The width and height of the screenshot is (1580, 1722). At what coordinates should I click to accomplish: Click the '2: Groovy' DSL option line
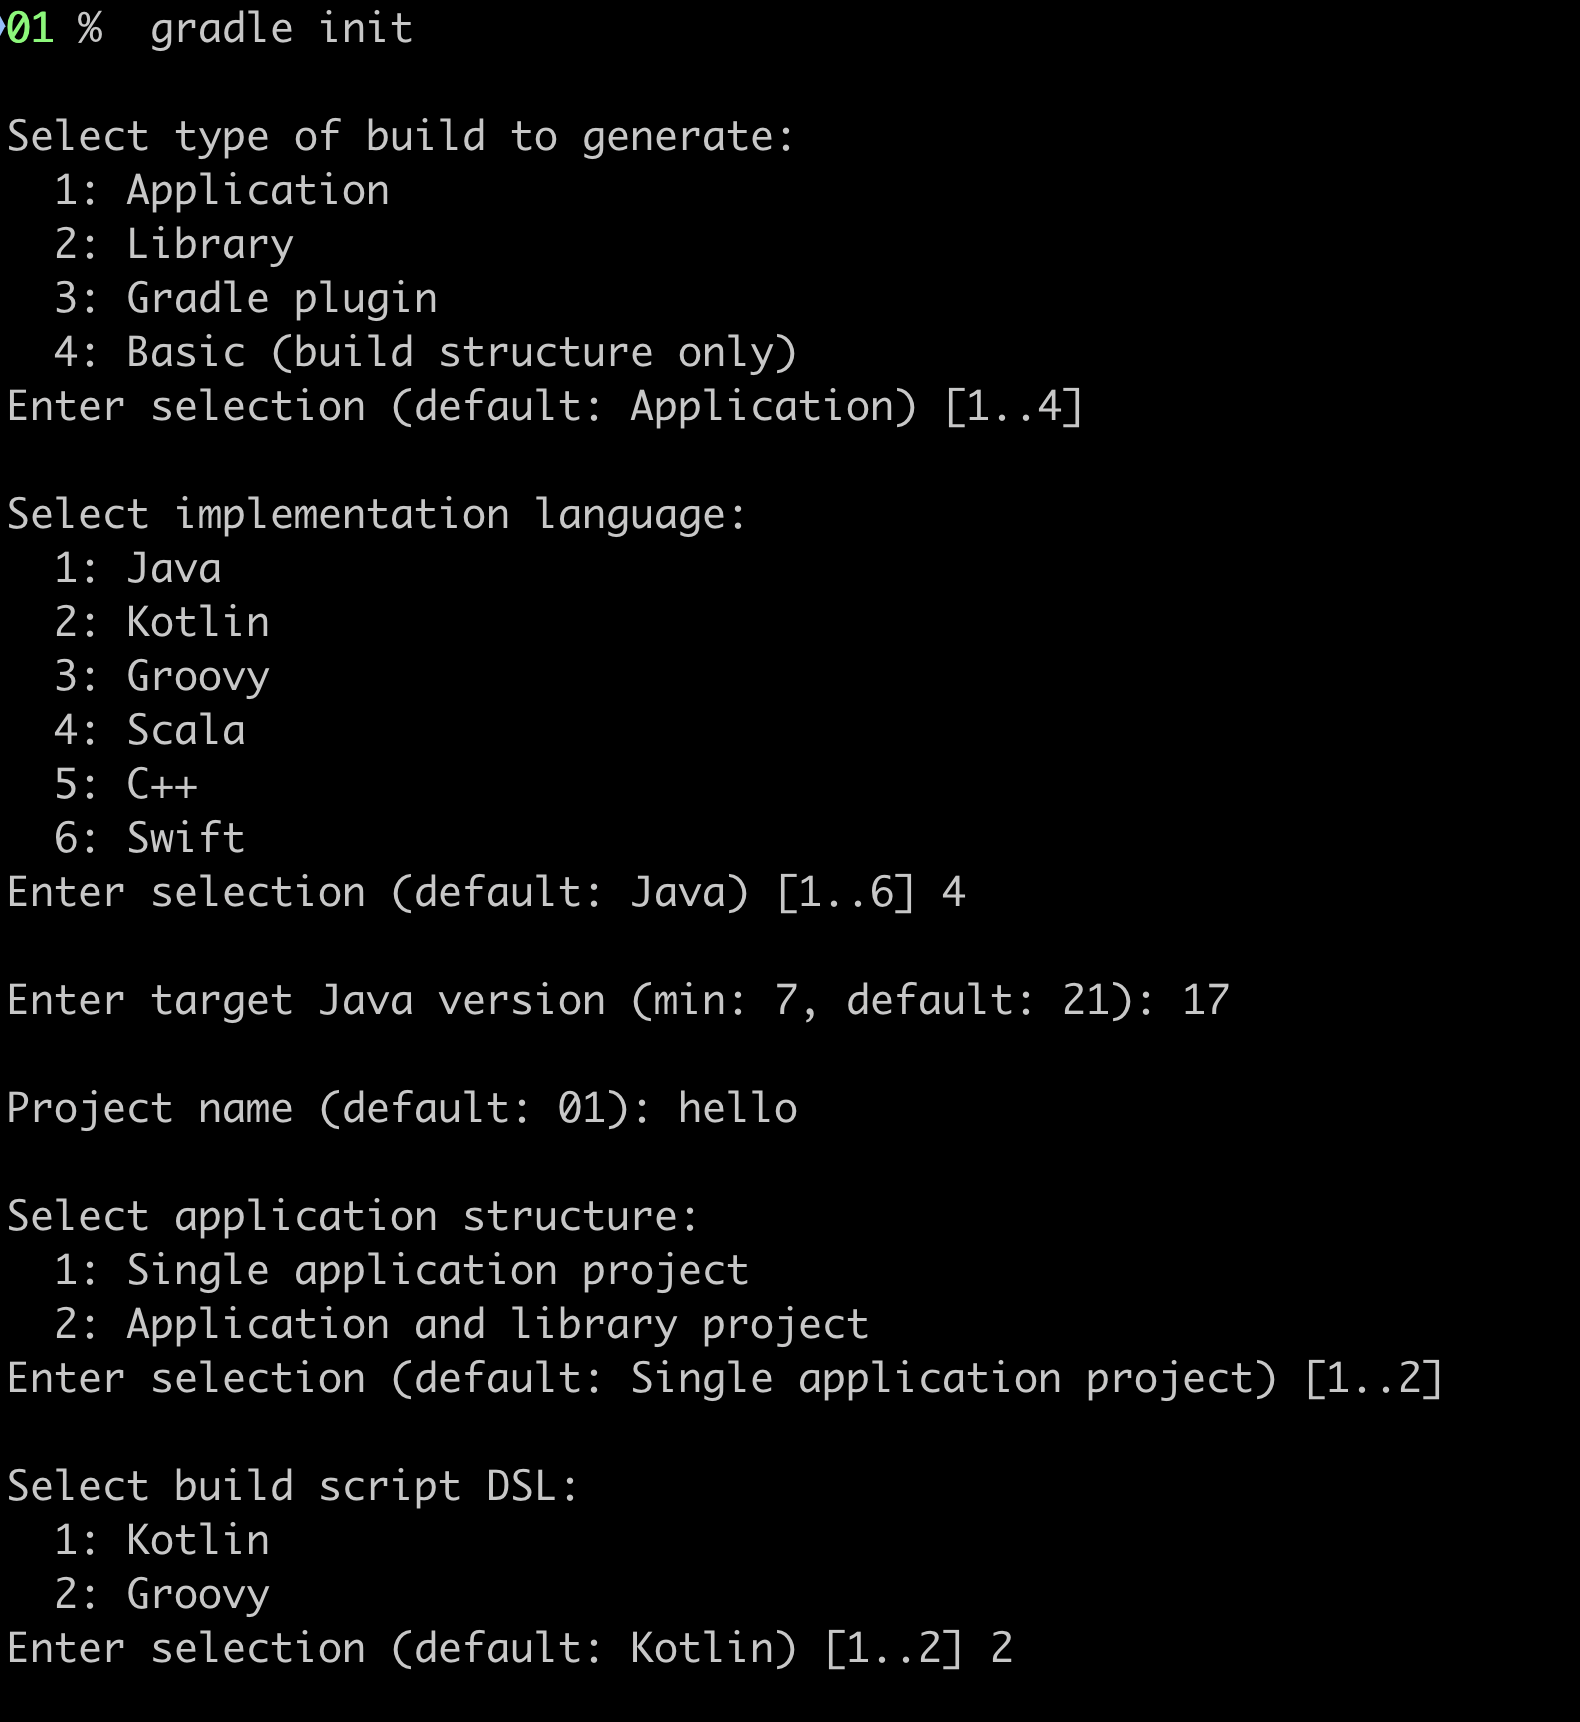pos(162,1595)
